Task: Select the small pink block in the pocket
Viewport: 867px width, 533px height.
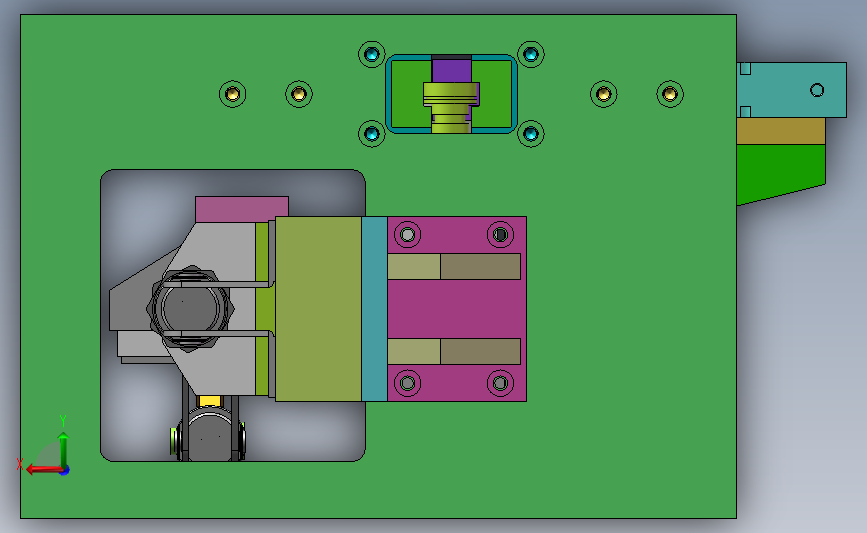Action: (x=242, y=209)
